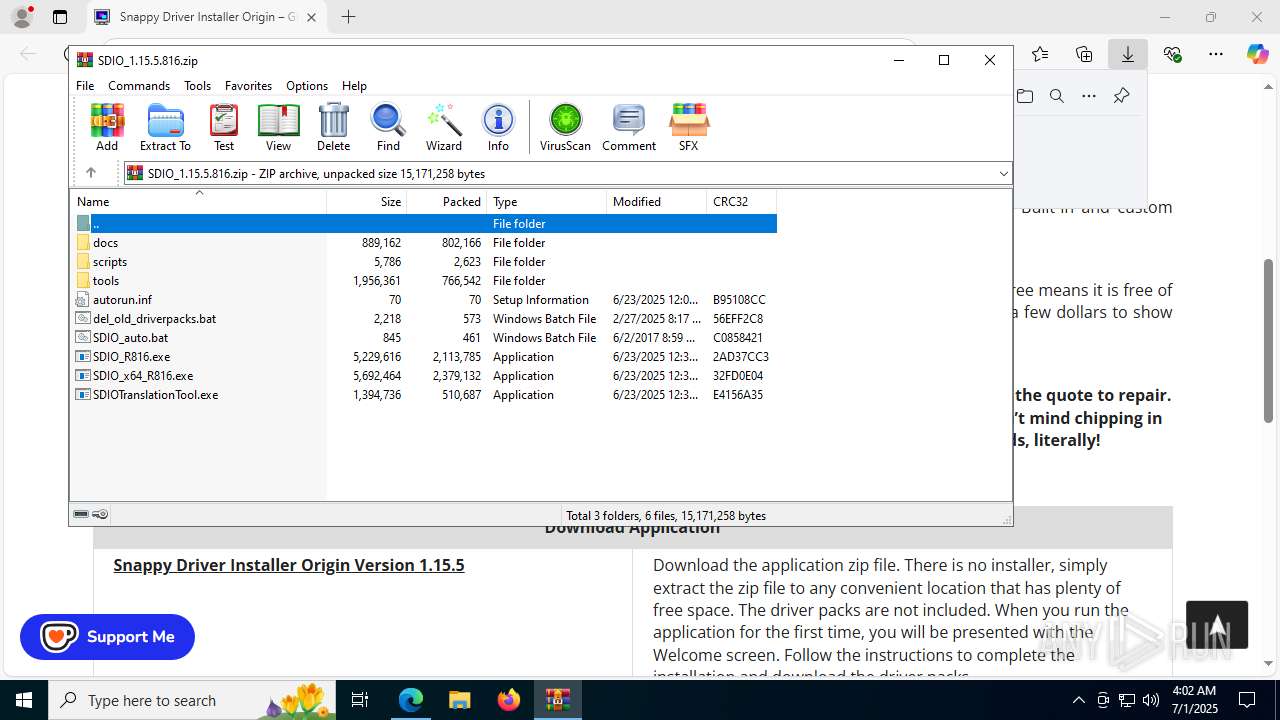This screenshot has width=1280, height=720.
Task: Open Task View on taskbar
Action: tap(361, 700)
